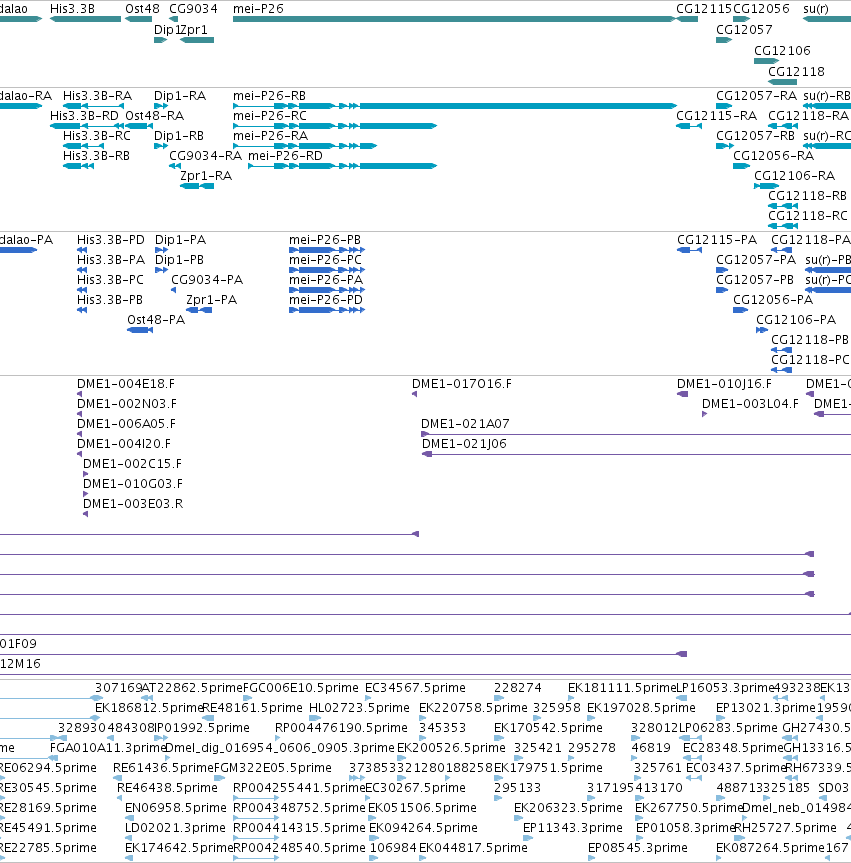Select the Dip1-PA label
851x863 pixels.
point(181,239)
